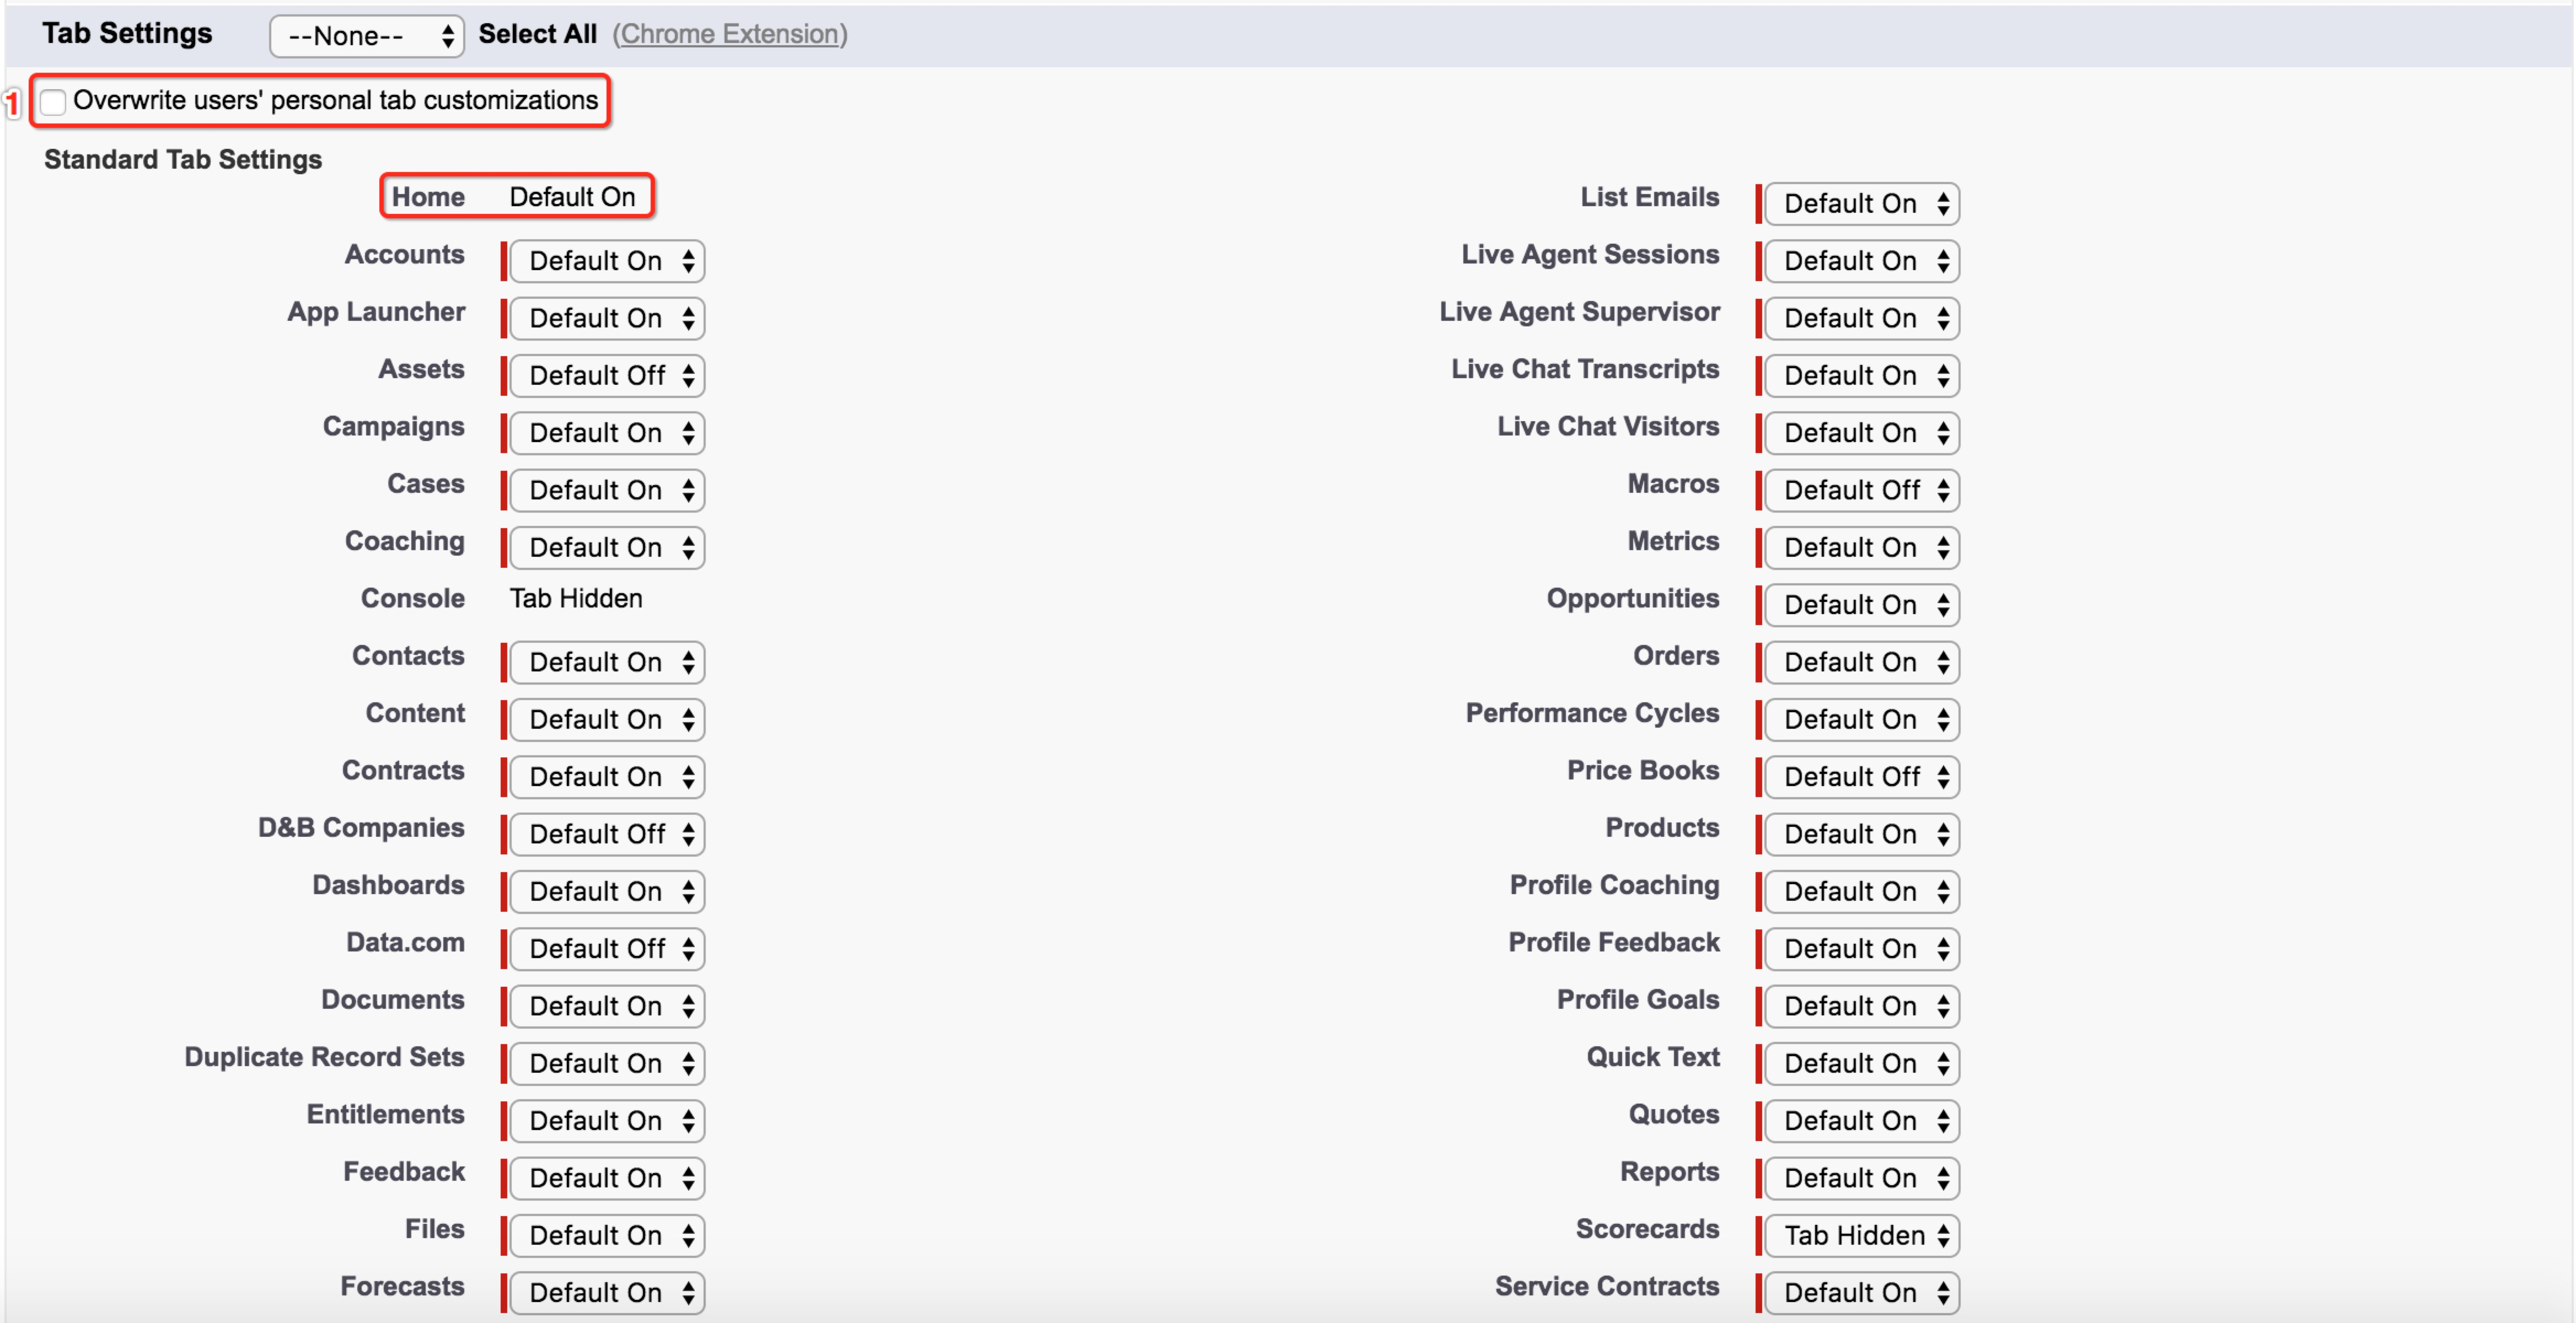Expand the App Launcher setting dropdown

[x=607, y=318]
